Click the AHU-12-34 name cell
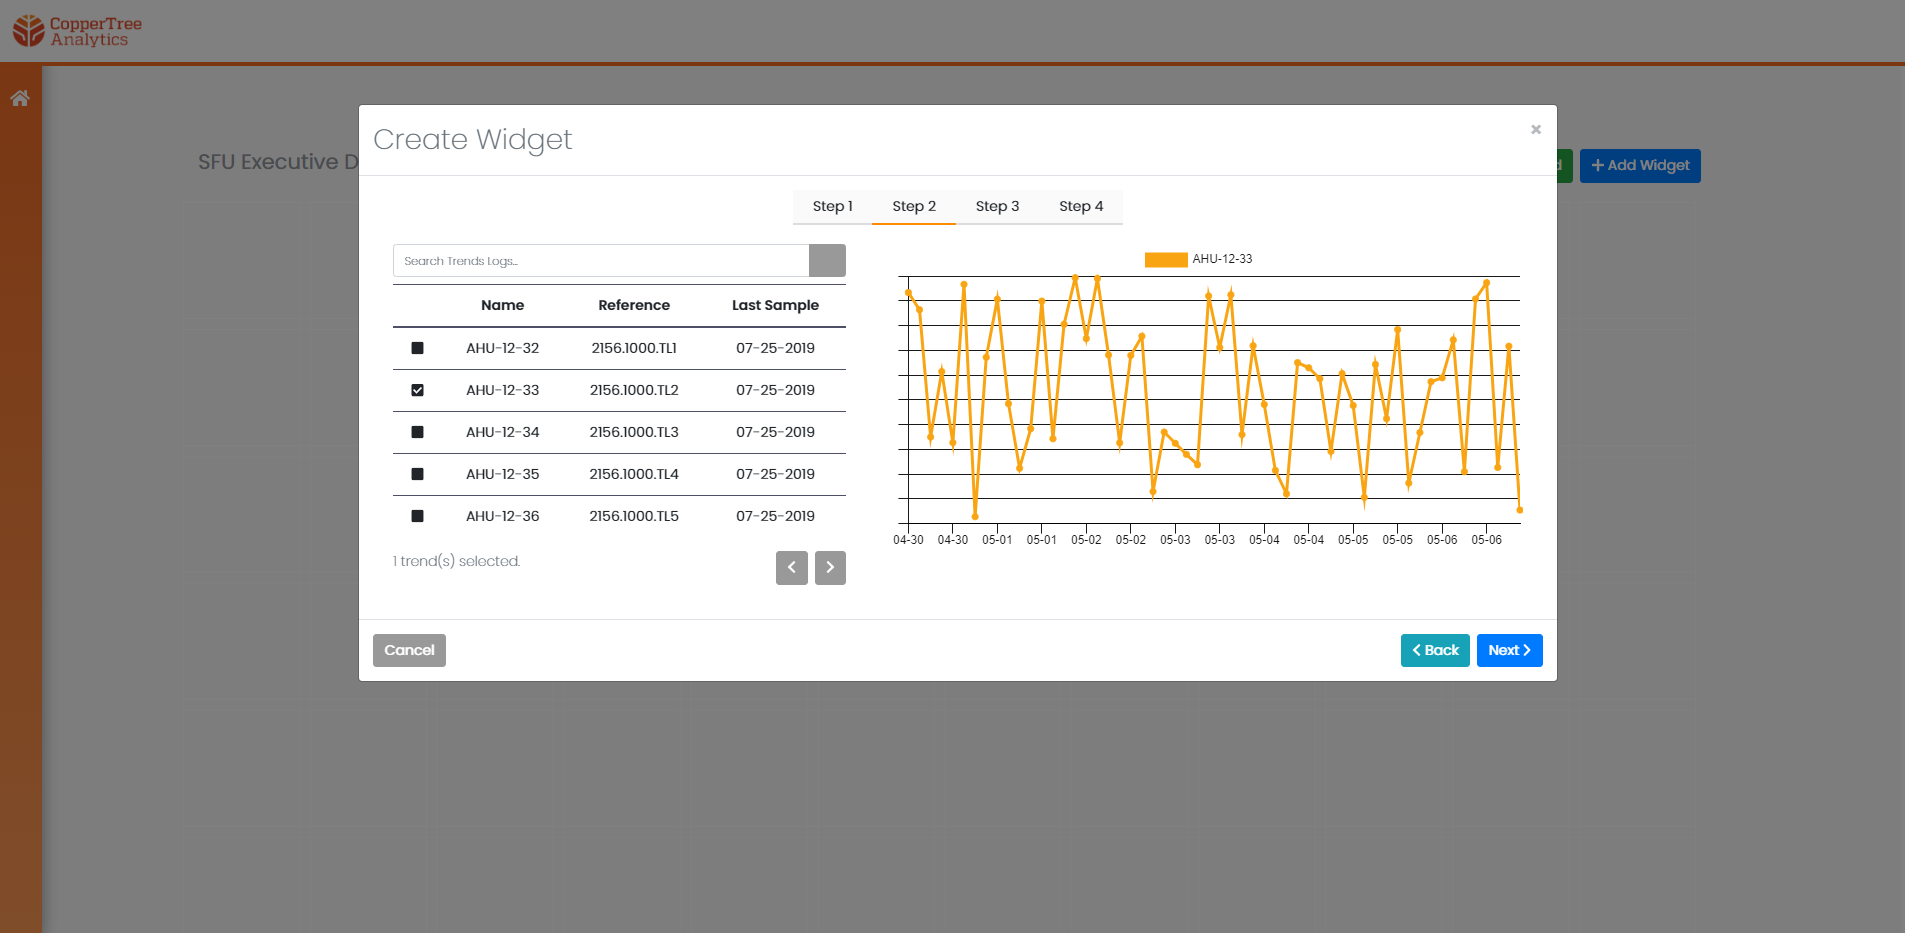 pos(502,432)
